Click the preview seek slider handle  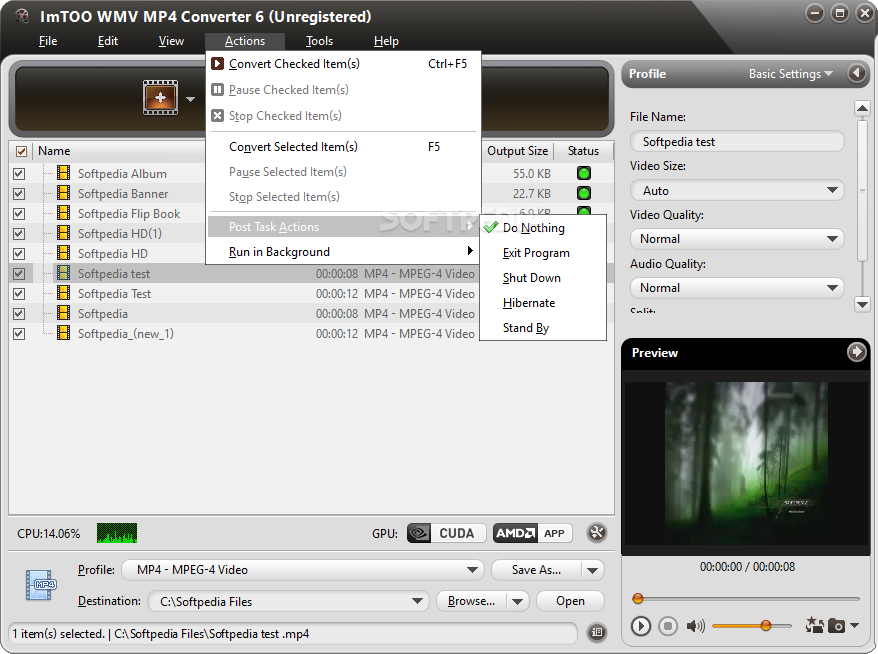point(637,599)
